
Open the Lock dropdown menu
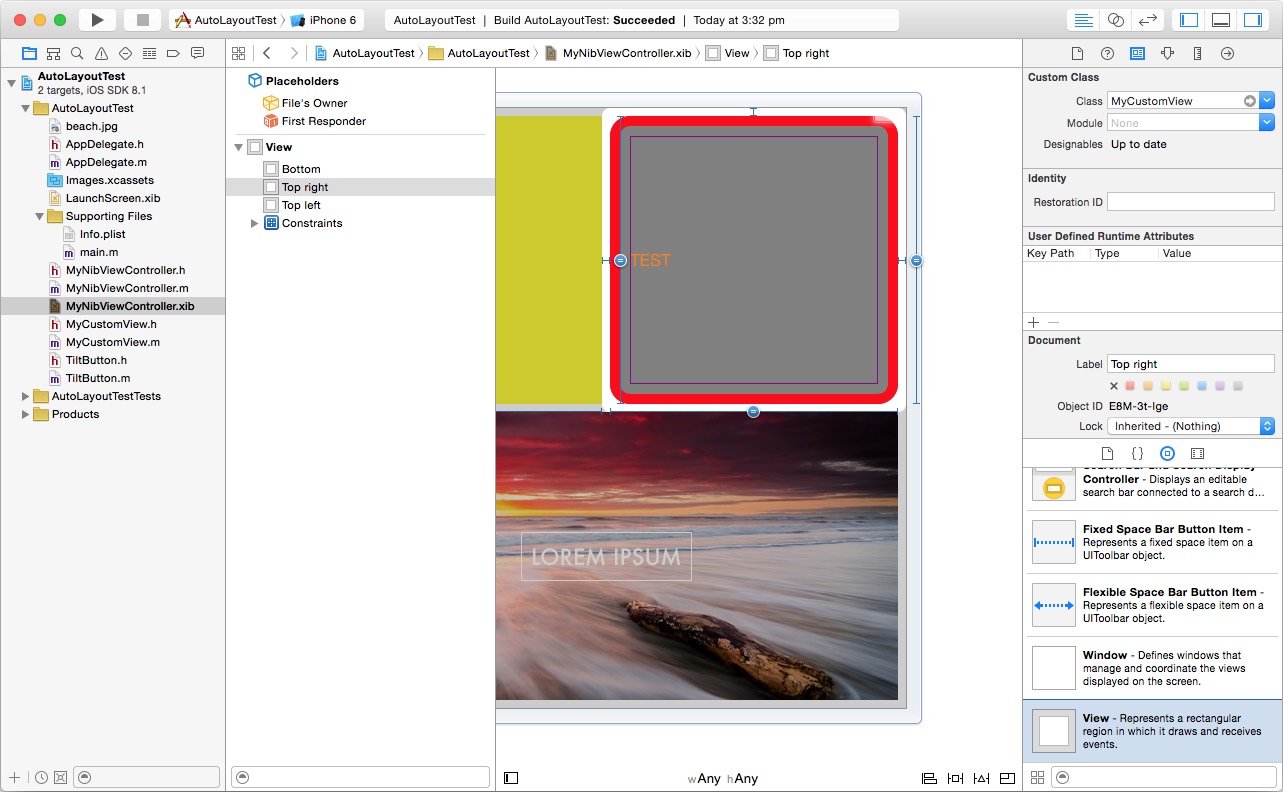[1190, 426]
